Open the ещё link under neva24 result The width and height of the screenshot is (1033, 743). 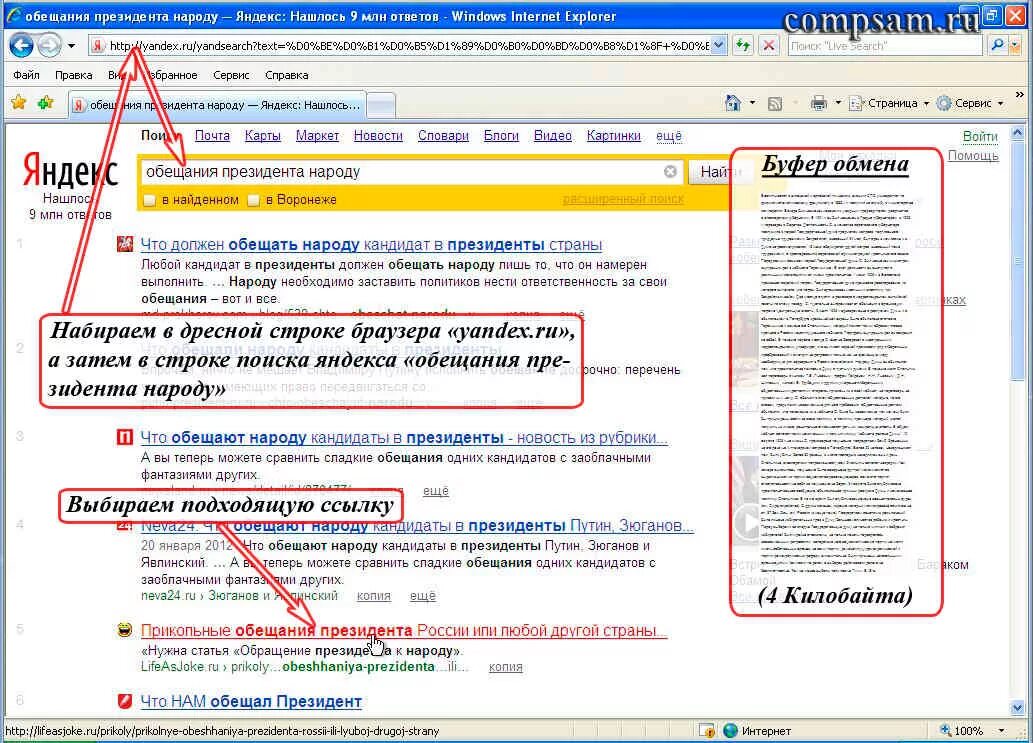pos(422,596)
